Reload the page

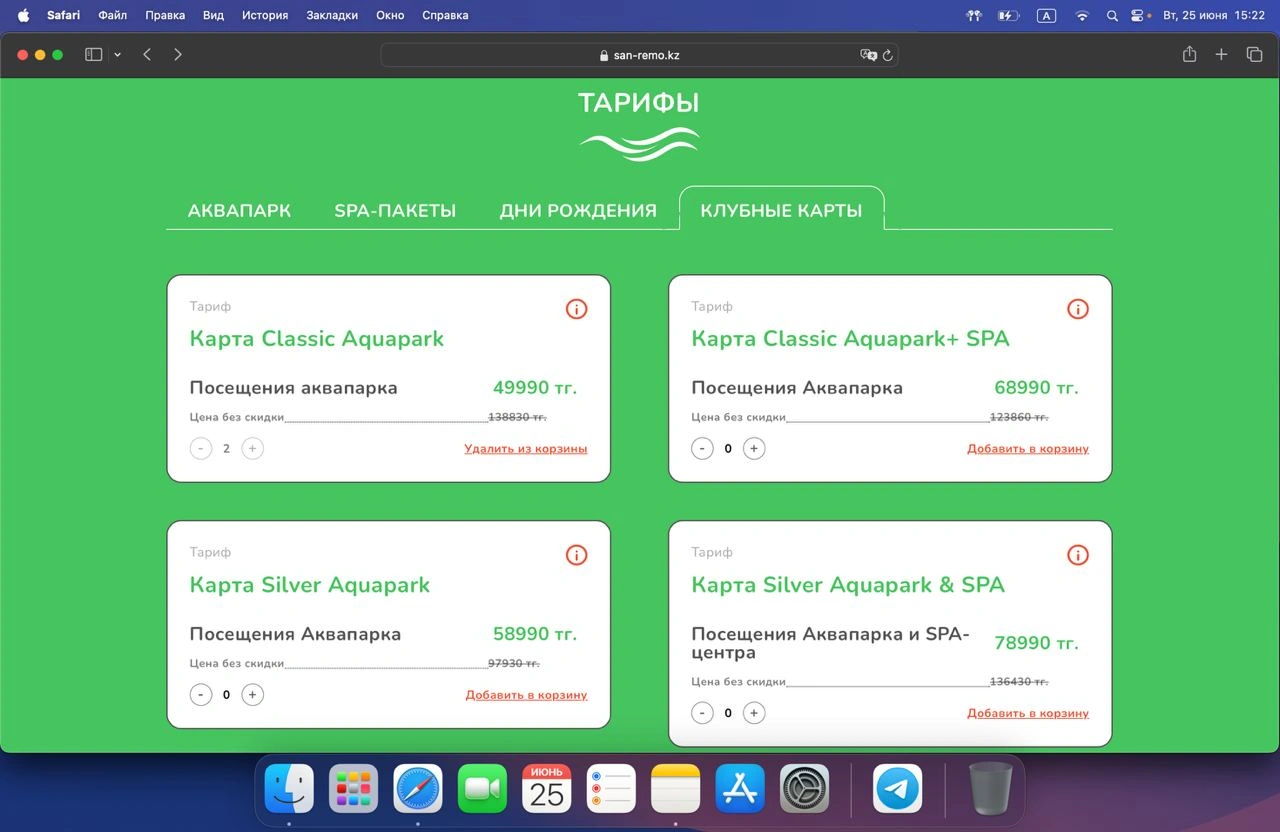click(x=888, y=55)
